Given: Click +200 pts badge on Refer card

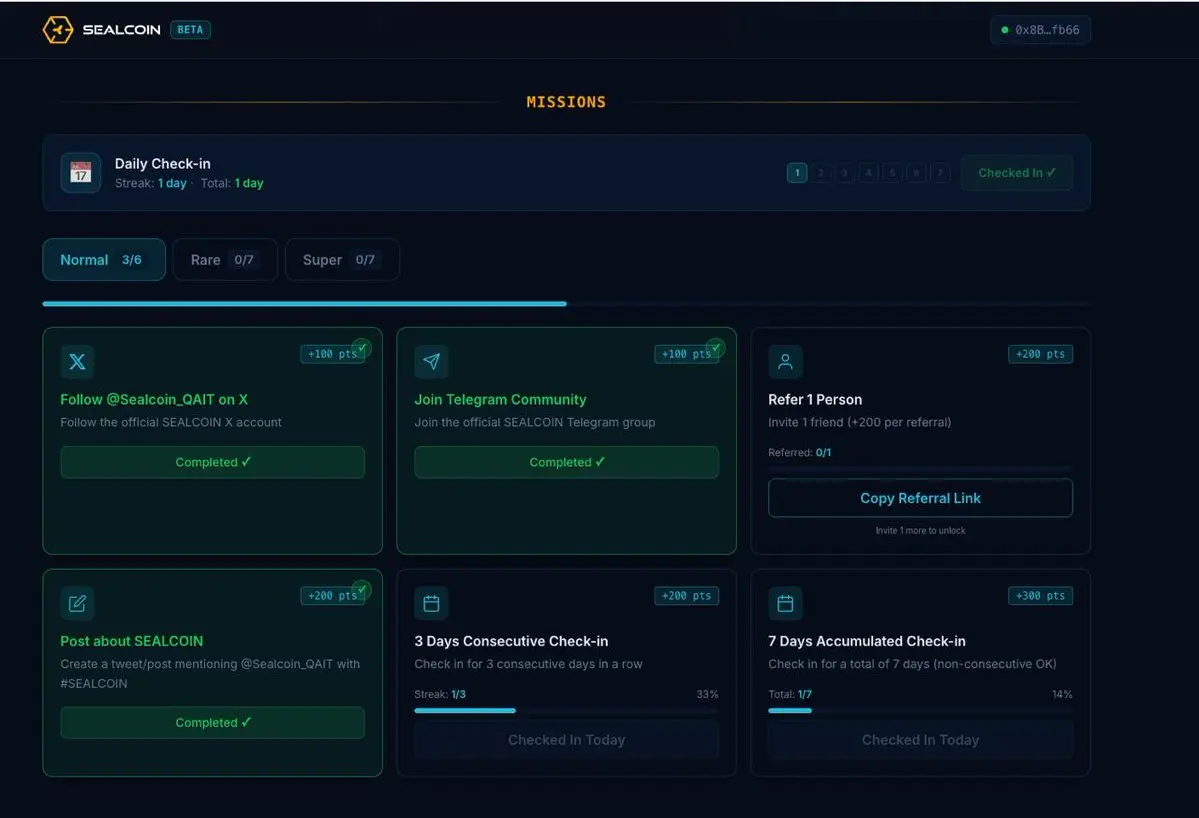Looking at the screenshot, I should [x=1041, y=354].
